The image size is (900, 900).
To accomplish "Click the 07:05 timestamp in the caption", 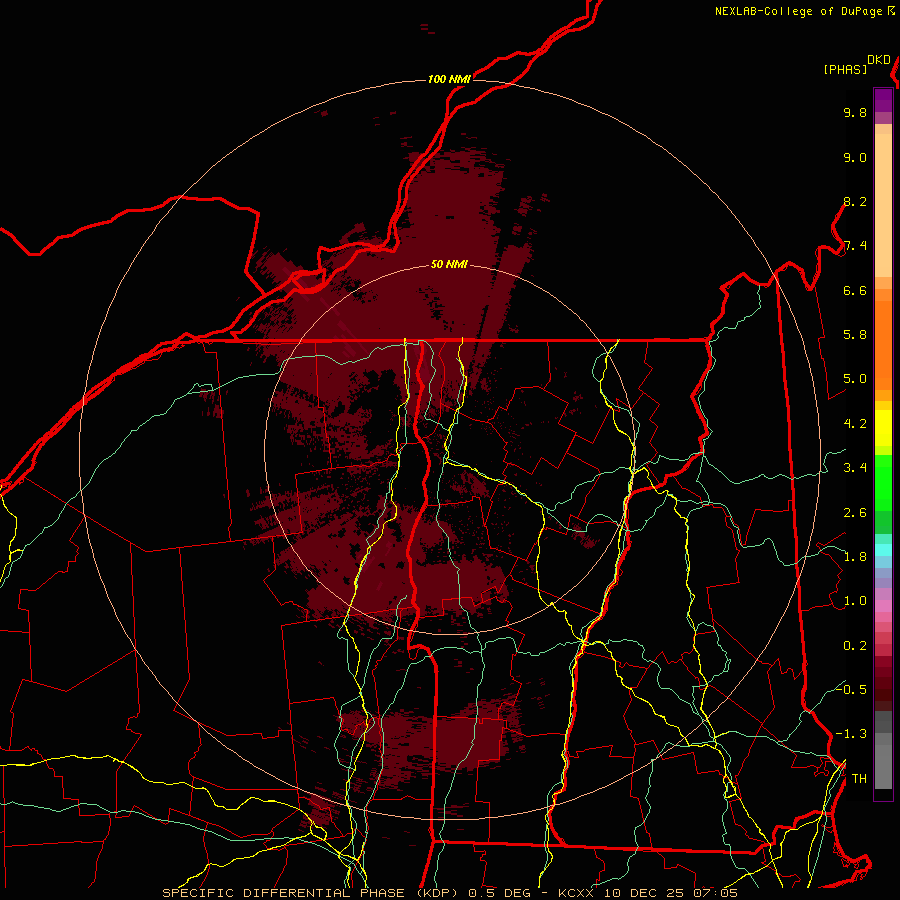I will [x=715, y=893].
